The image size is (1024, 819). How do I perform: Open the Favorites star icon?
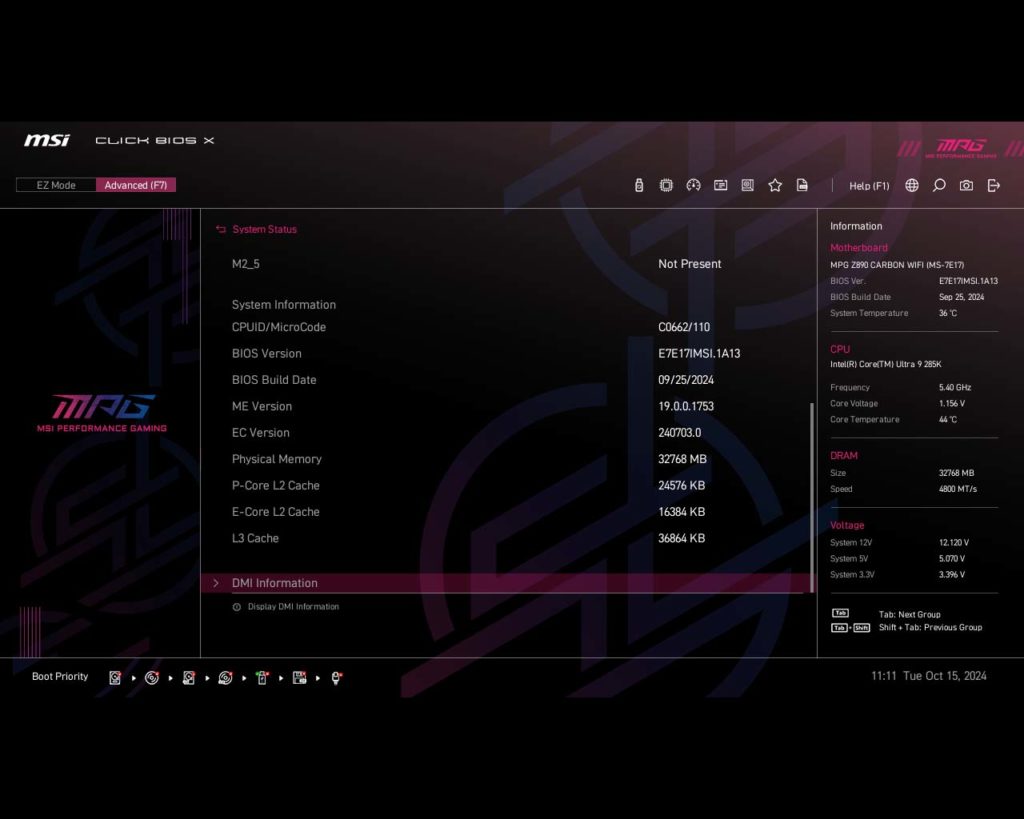(775, 185)
